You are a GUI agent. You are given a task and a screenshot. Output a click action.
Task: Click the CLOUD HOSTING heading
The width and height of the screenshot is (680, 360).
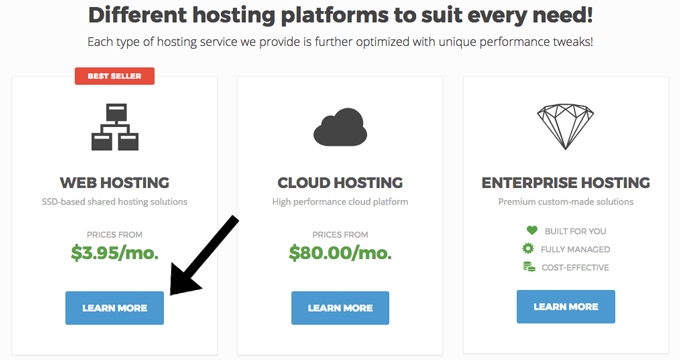tap(340, 183)
